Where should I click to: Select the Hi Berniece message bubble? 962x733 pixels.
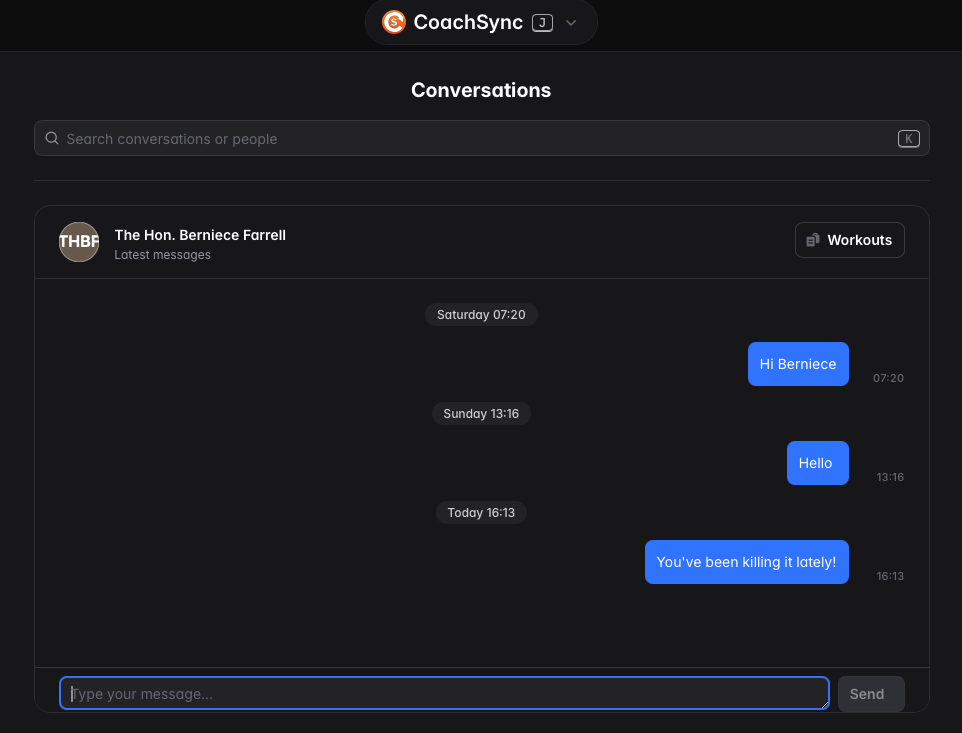click(x=798, y=363)
